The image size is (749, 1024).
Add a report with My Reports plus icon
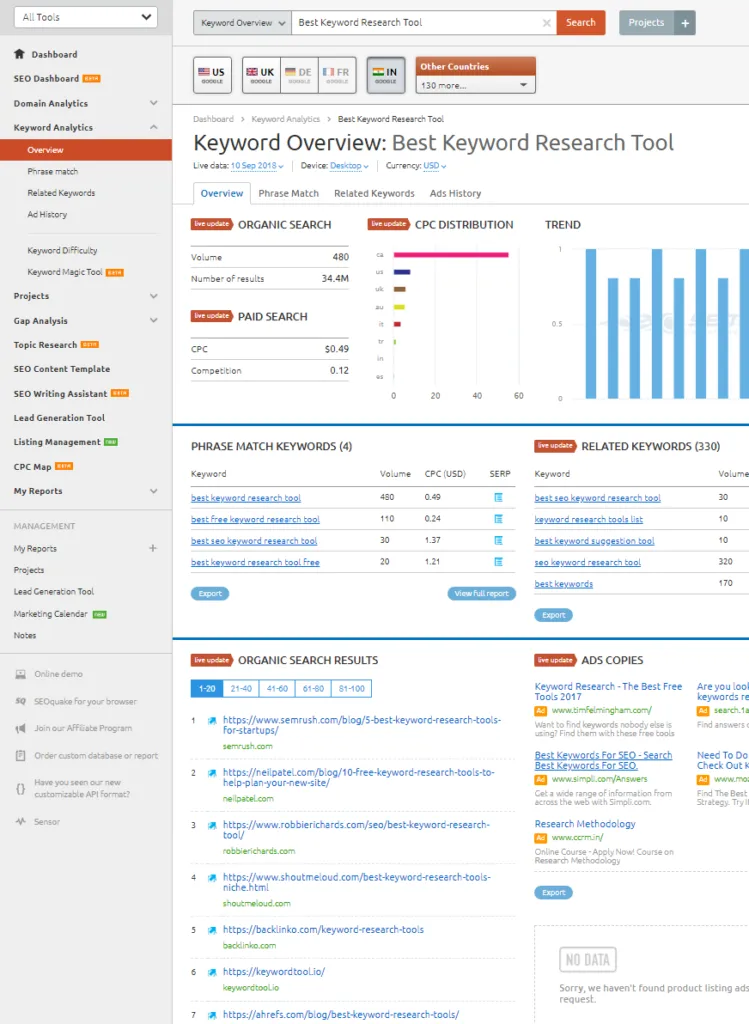coord(153,549)
